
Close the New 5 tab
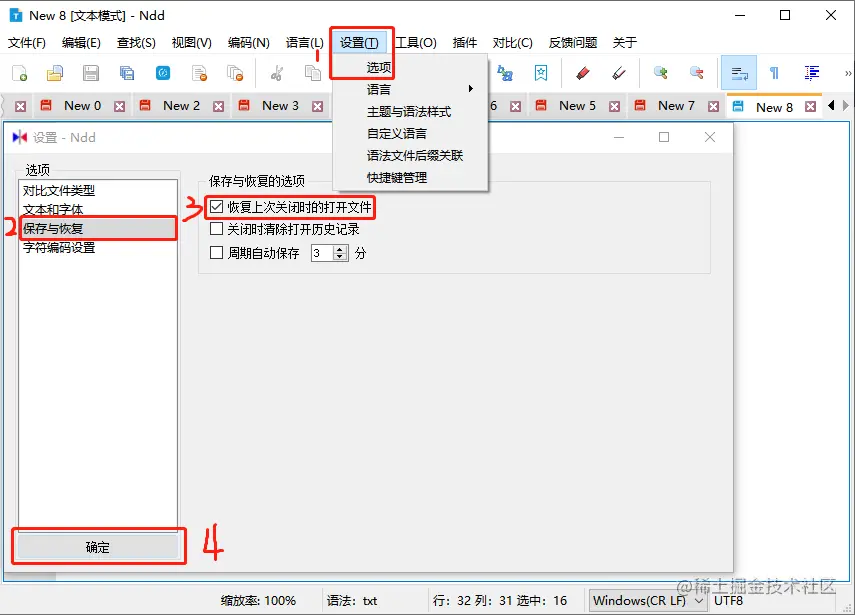click(615, 106)
